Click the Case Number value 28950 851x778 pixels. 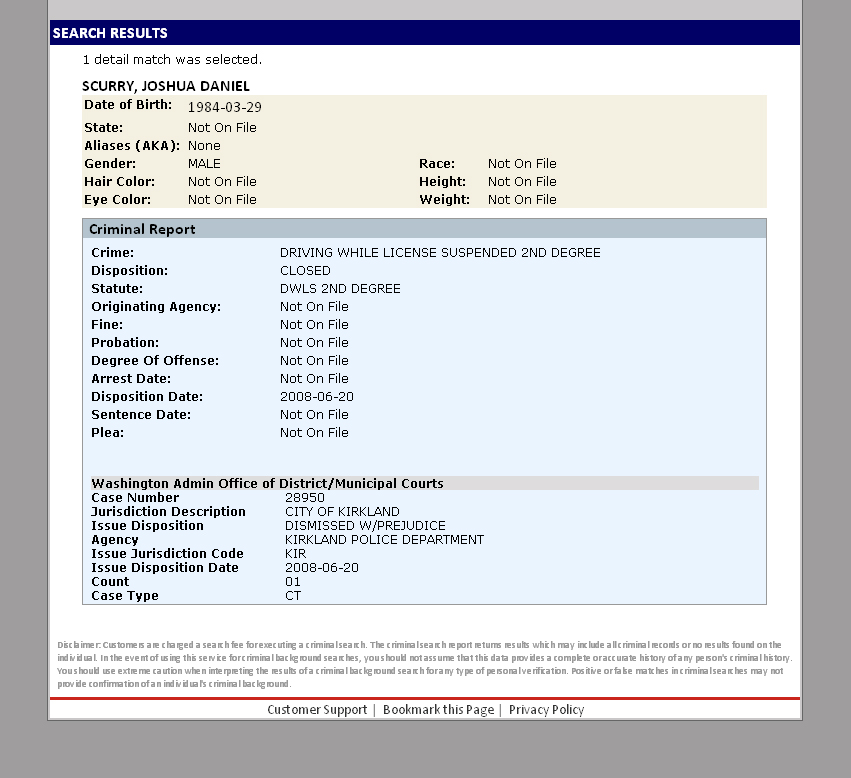click(x=304, y=498)
